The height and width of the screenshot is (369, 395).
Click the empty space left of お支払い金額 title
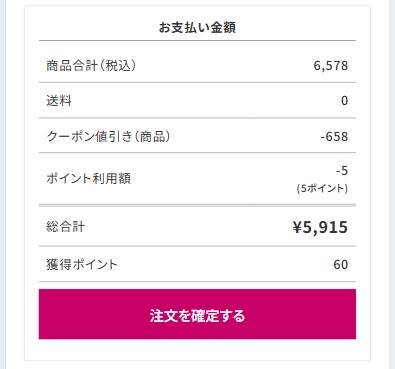pos(98,27)
